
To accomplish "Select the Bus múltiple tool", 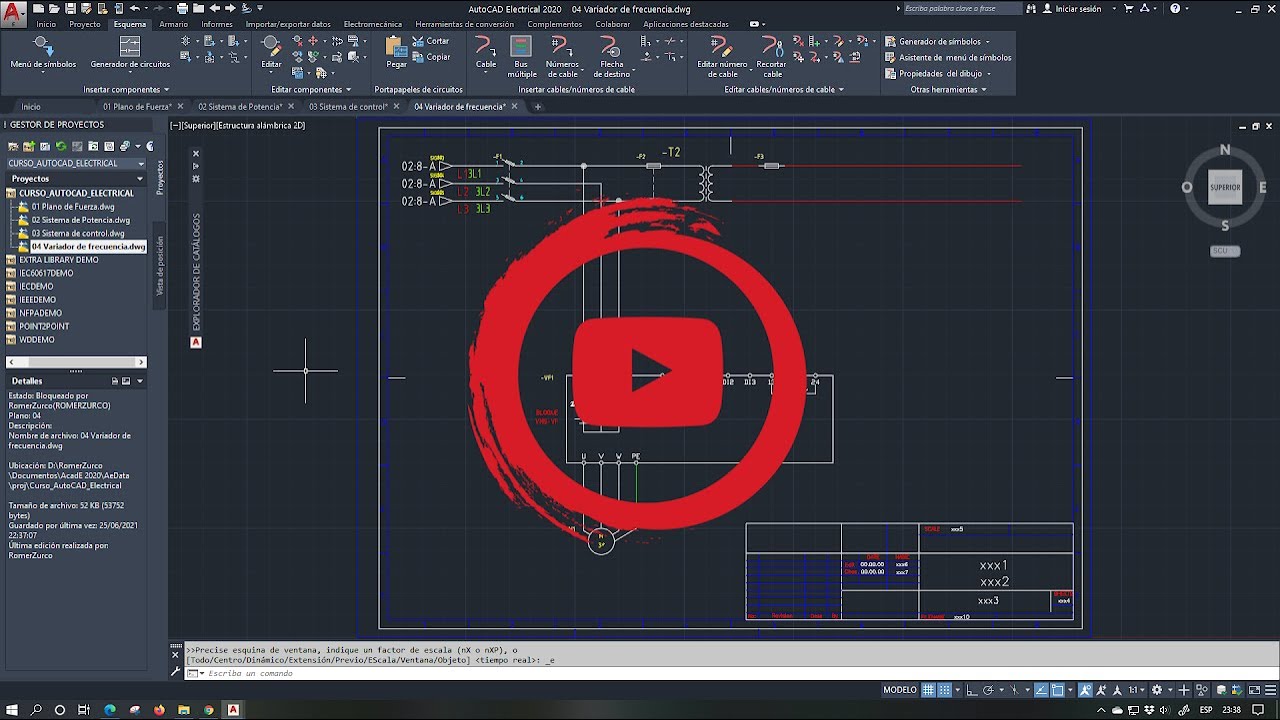I will [521, 57].
